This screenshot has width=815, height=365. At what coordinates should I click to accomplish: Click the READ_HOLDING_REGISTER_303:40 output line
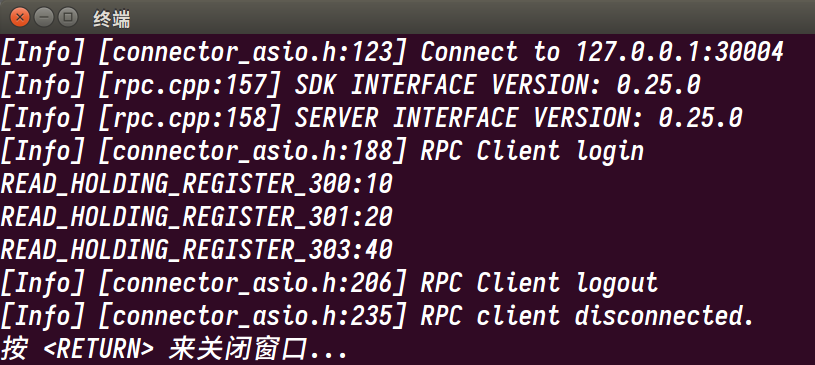[x=196, y=251]
